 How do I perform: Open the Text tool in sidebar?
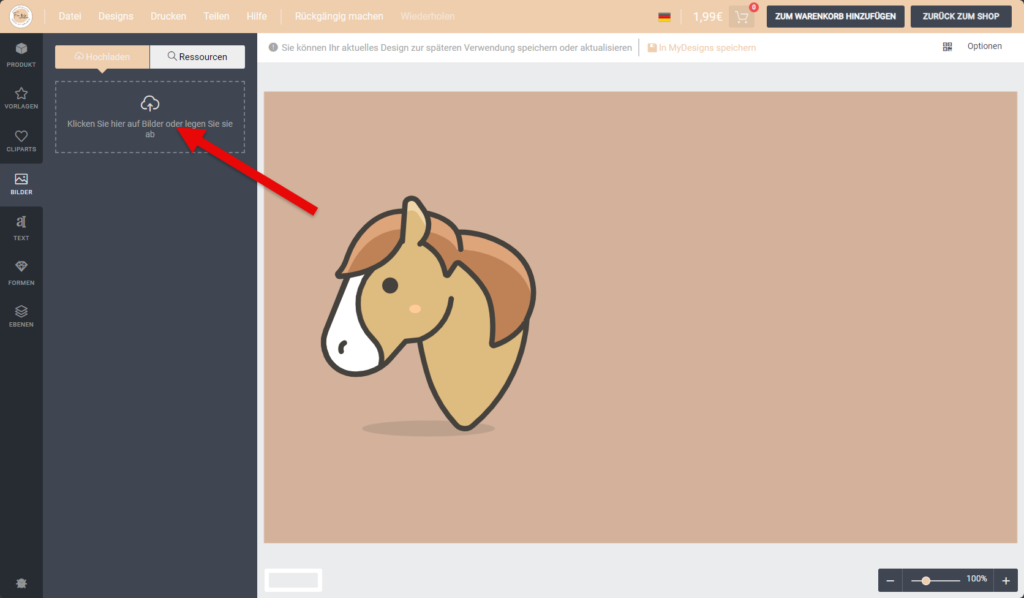click(21, 227)
